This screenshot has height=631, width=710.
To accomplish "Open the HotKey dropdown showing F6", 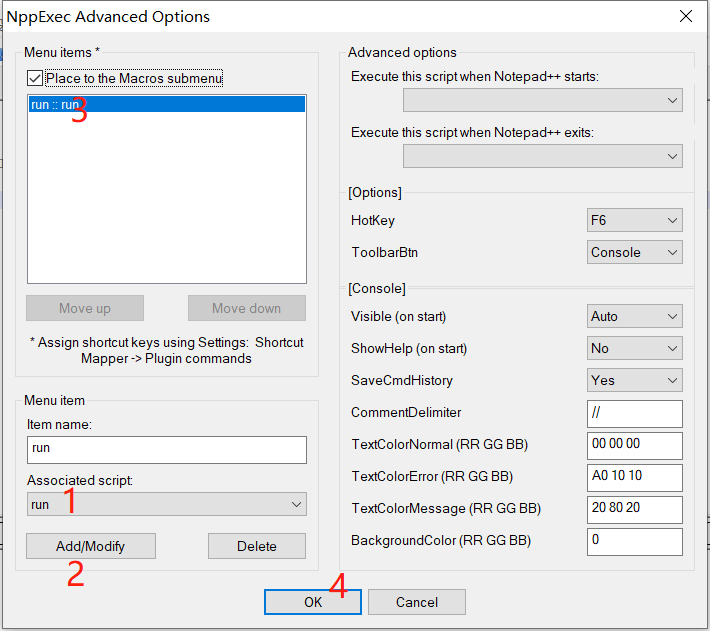I will click(x=634, y=220).
